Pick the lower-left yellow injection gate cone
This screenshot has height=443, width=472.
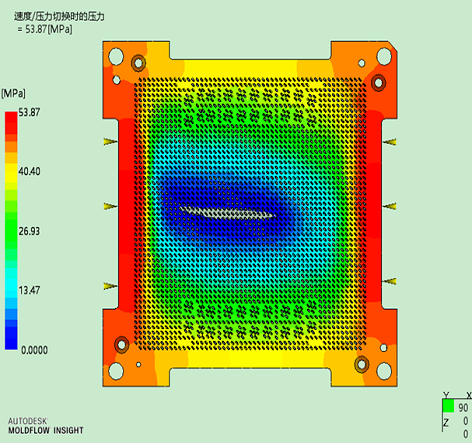click(110, 286)
